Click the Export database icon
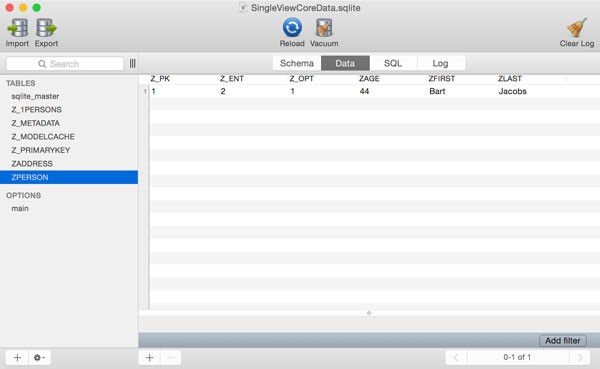The image size is (600, 369). coord(46,28)
